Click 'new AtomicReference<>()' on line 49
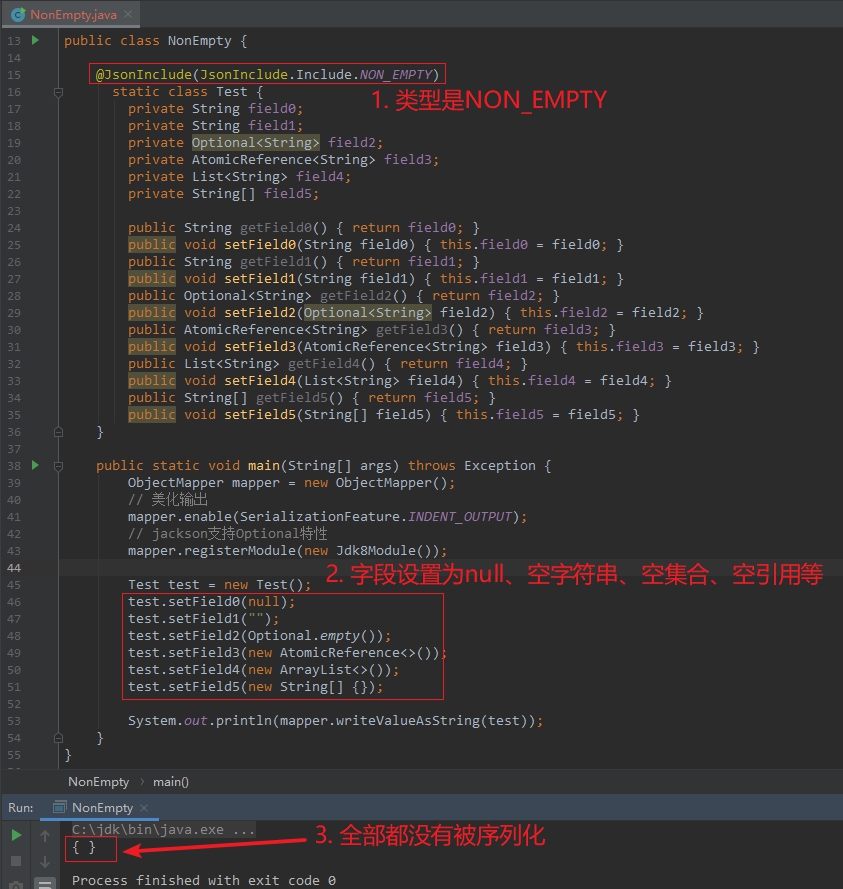This screenshot has width=843, height=889. (x=343, y=653)
